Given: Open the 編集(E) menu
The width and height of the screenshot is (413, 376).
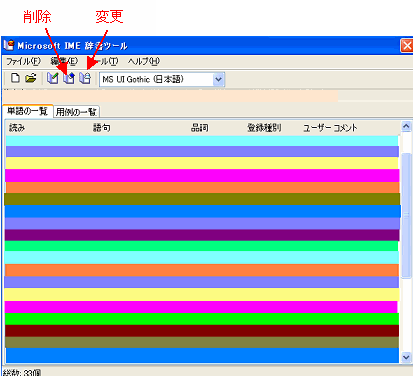Looking at the screenshot, I should 64,61.
